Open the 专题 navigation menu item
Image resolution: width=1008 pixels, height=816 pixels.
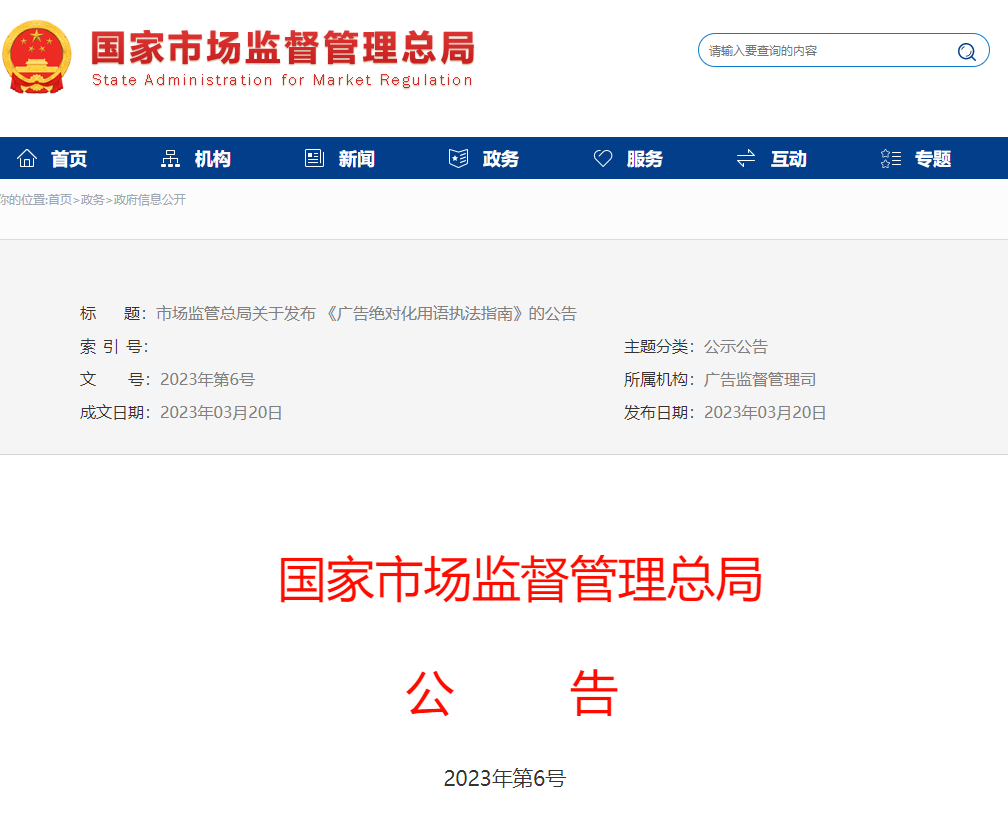(x=933, y=159)
